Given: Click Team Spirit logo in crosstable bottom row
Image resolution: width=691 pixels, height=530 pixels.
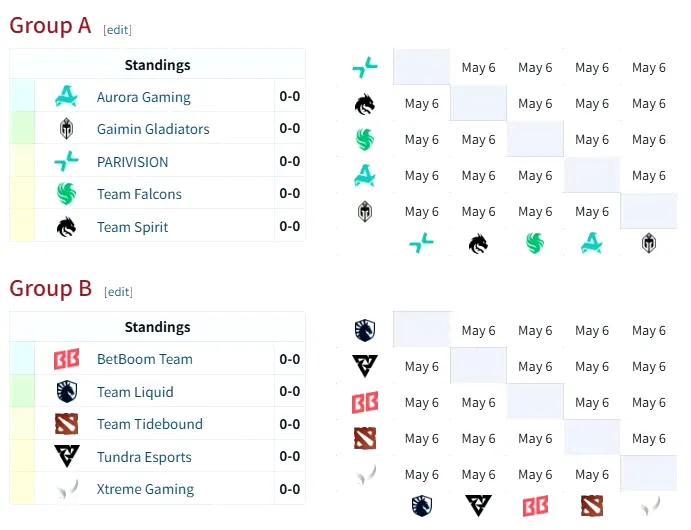Looking at the screenshot, I should point(478,244).
